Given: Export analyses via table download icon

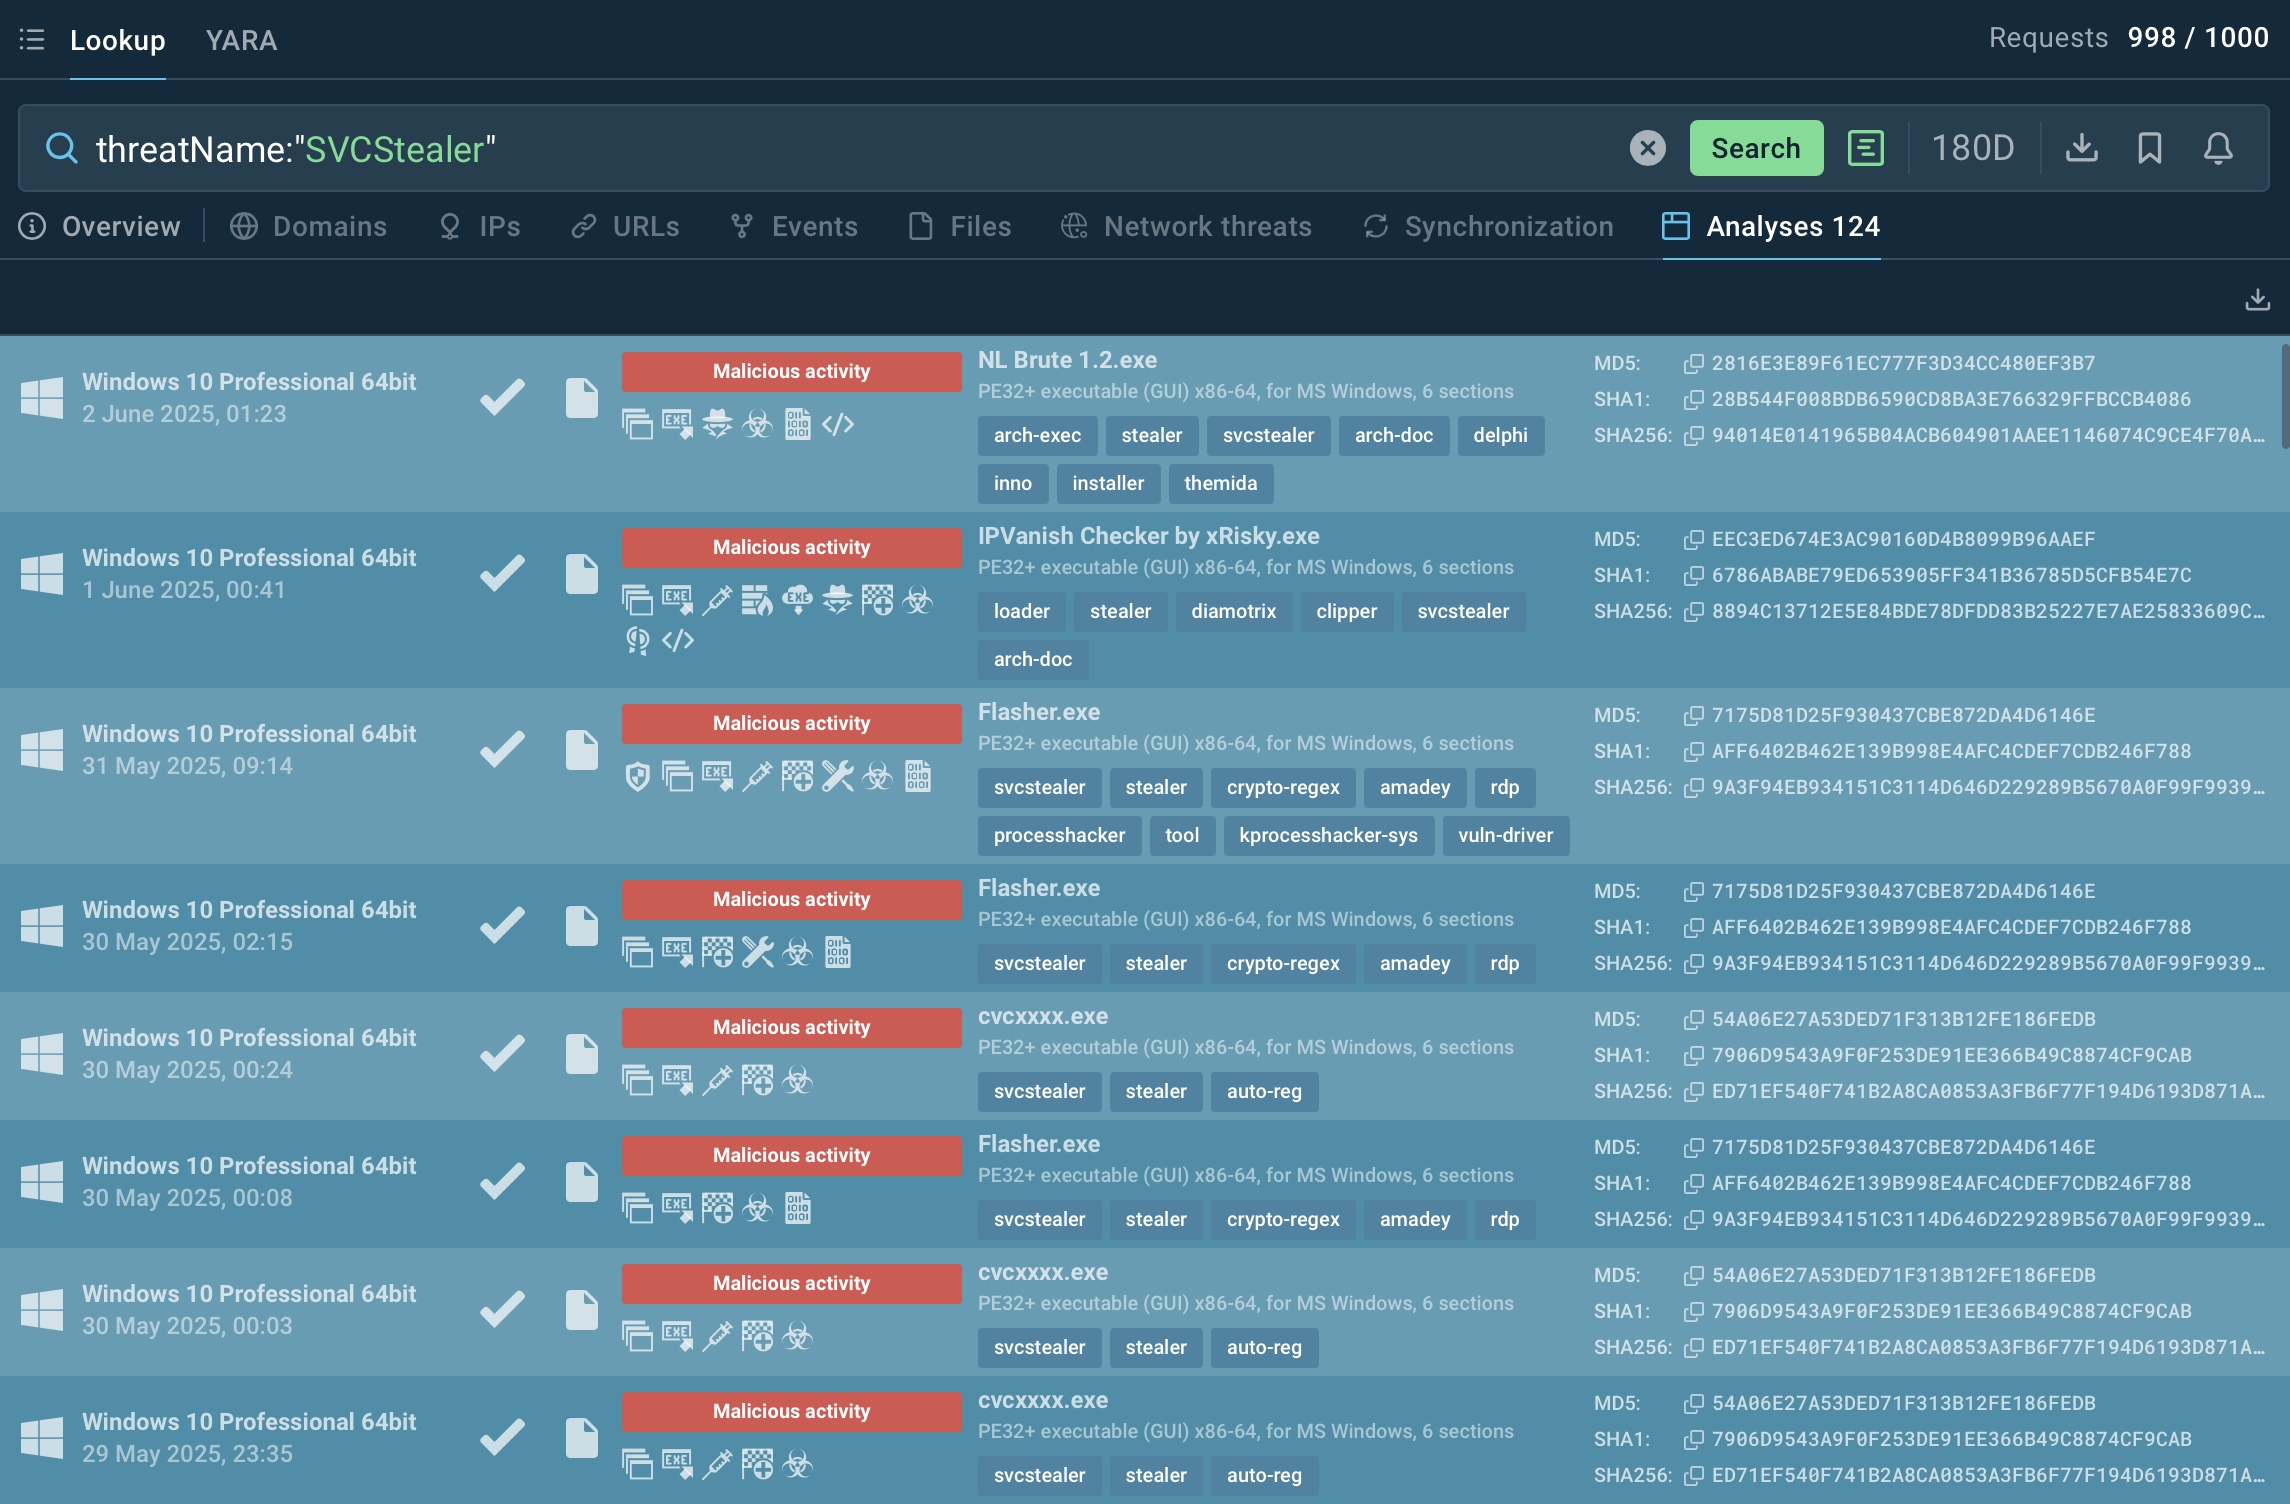Looking at the screenshot, I should (2257, 299).
